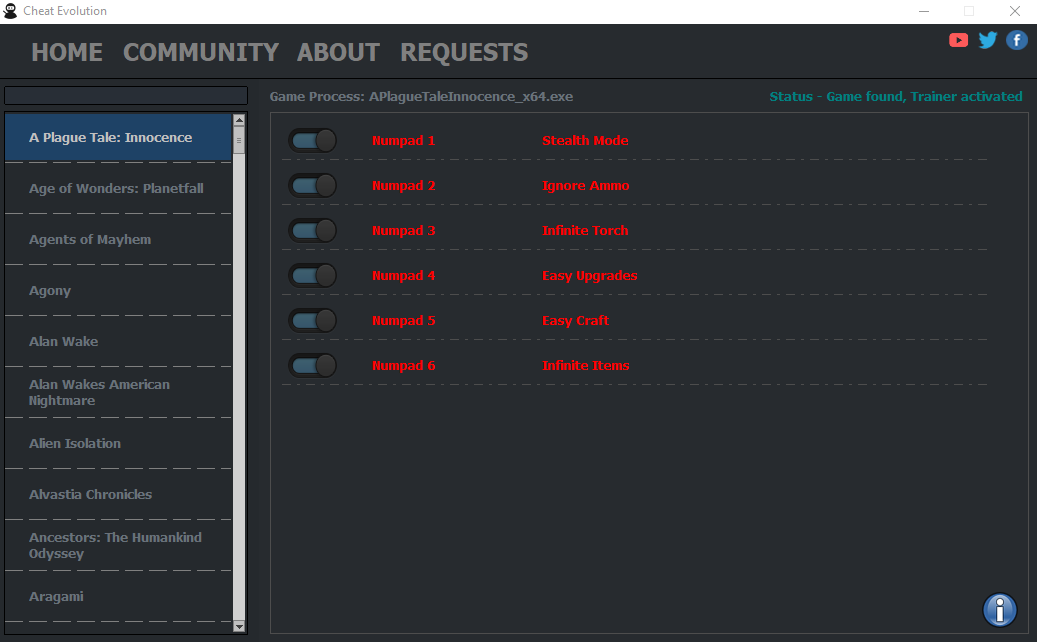Click the Numpad 3 hotkey label

pyautogui.click(x=403, y=230)
